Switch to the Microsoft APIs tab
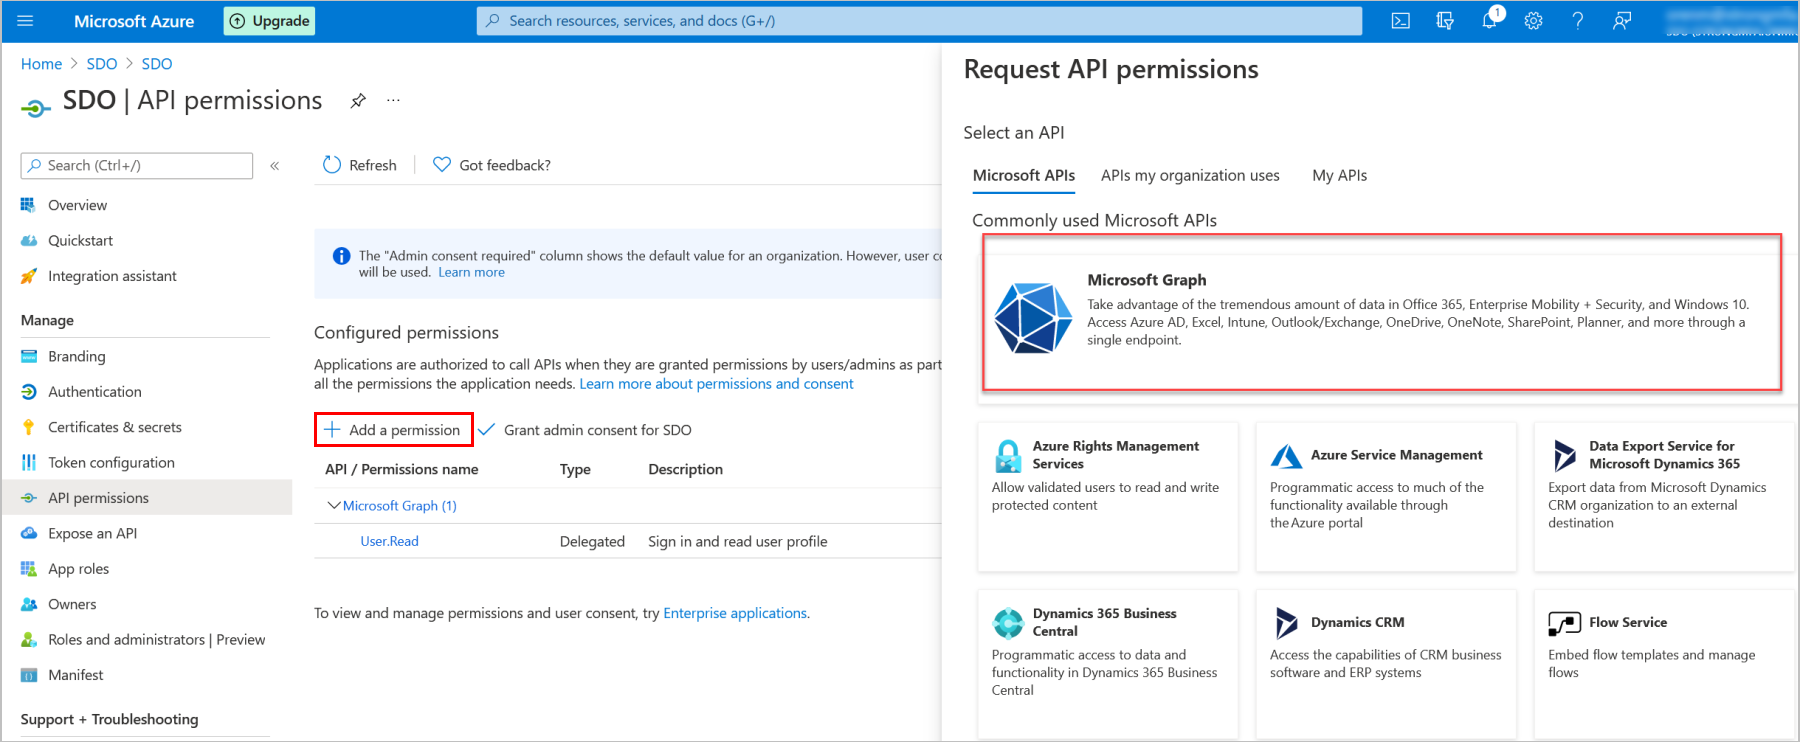Image resolution: width=1800 pixels, height=742 pixels. (x=1024, y=176)
